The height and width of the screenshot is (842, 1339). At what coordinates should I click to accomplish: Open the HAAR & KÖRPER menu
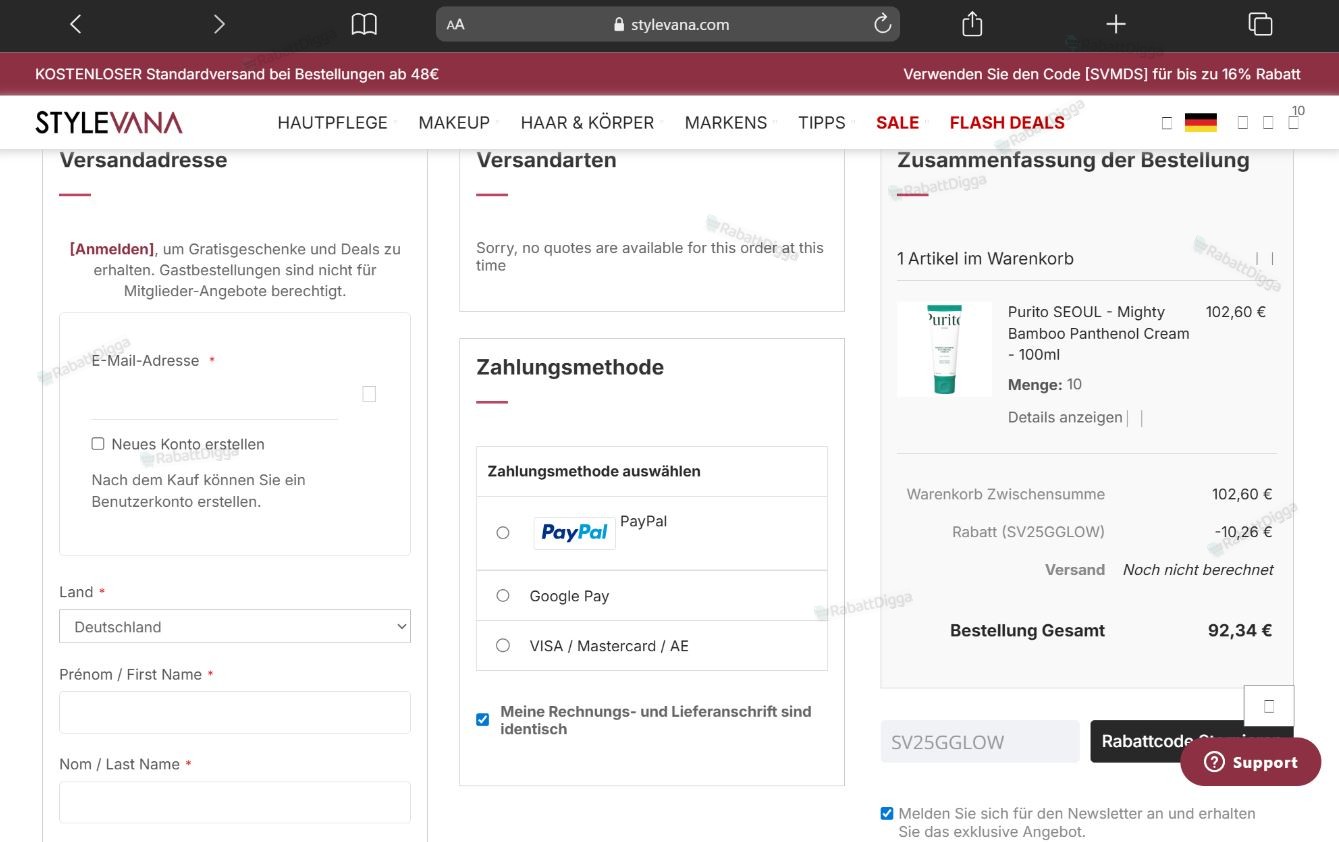click(x=587, y=123)
